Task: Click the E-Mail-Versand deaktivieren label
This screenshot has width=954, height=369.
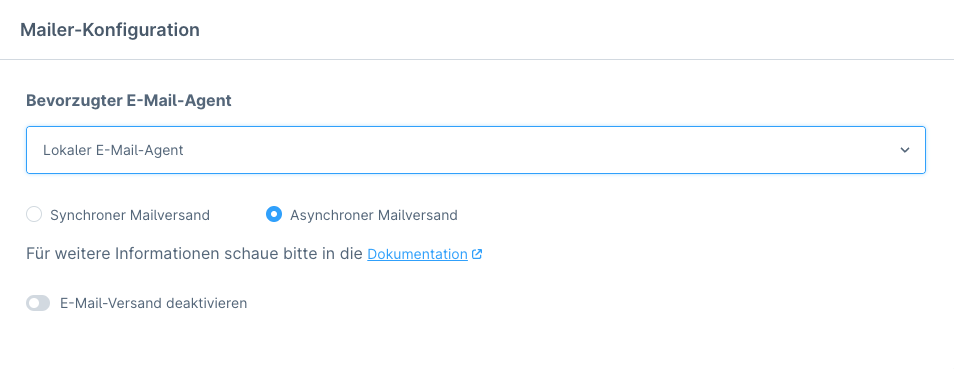Action: [x=153, y=303]
